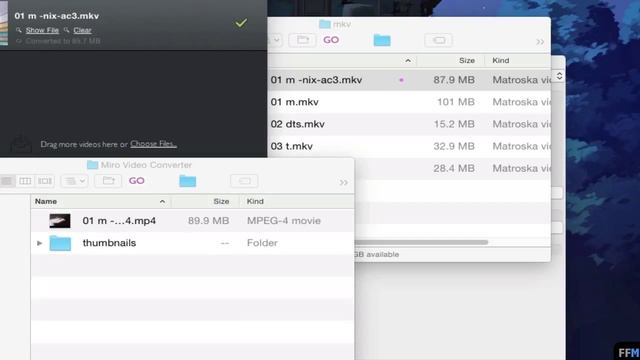The width and height of the screenshot is (640, 360).
Task: Expand the mkv window toolbar overflow chevrons
Action: [540, 42]
